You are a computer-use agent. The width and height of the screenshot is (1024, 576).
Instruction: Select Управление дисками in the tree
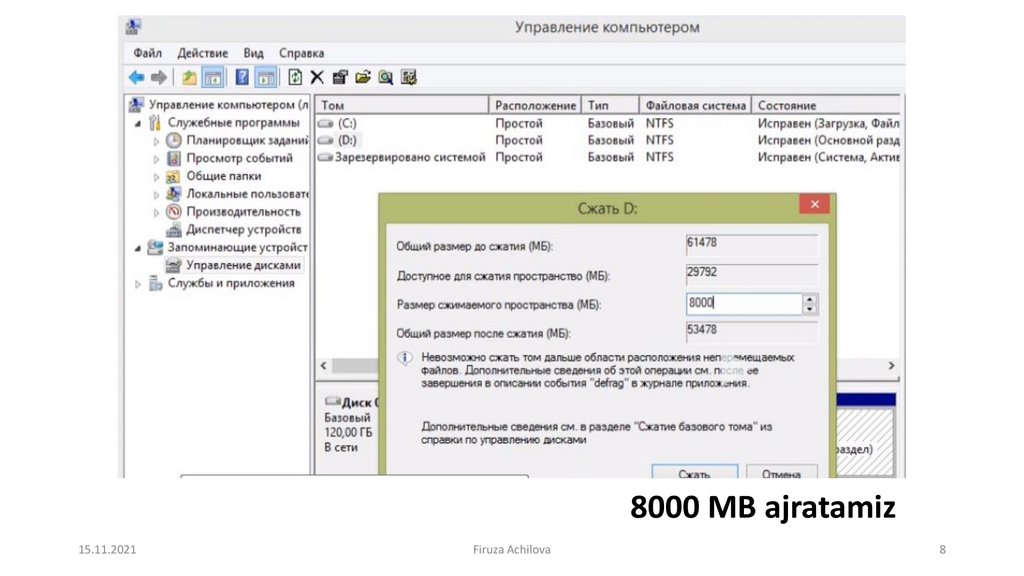242,266
